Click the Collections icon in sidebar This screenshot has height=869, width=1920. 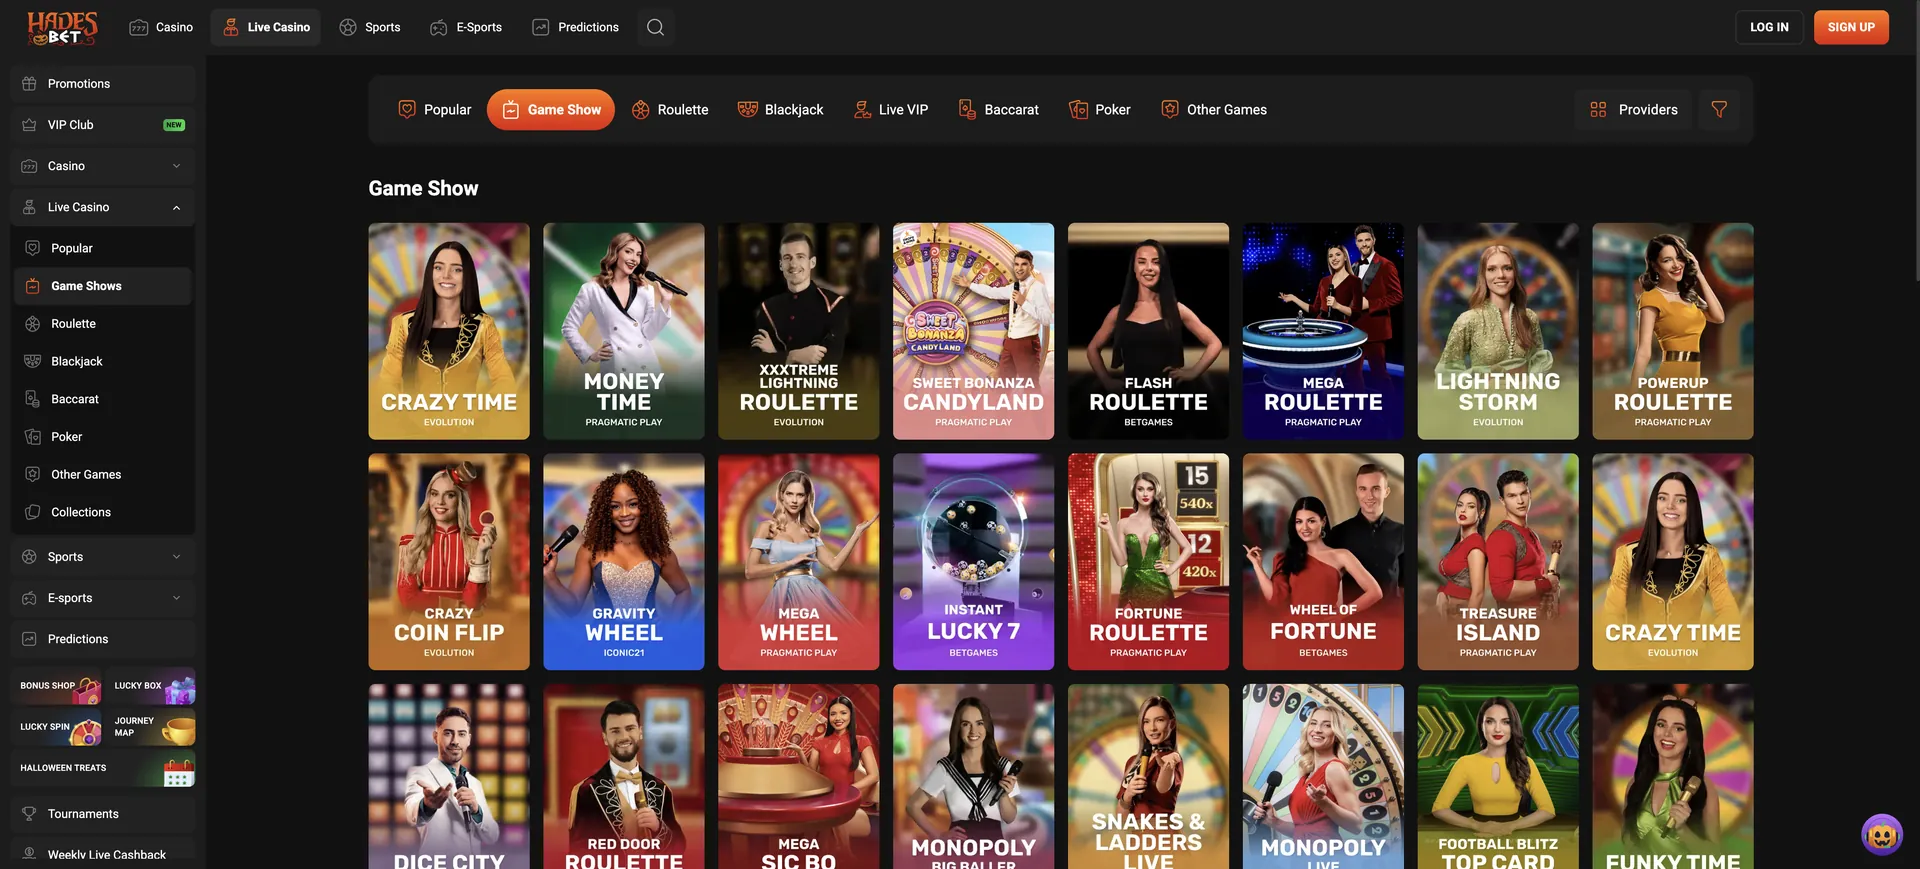(x=33, y=512)
